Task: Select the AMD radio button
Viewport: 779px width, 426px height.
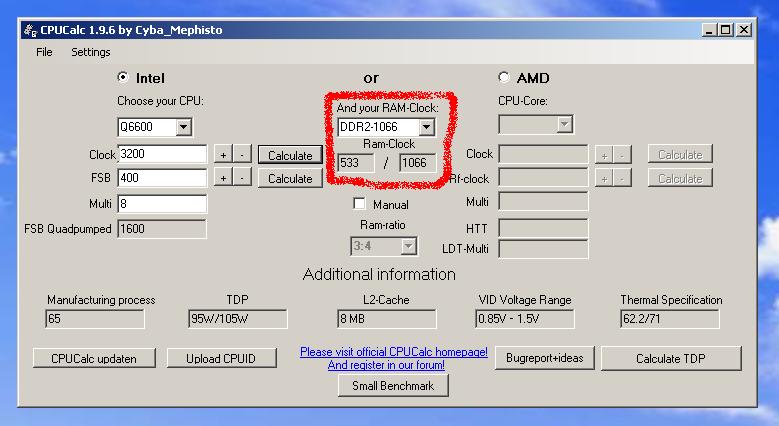Action: 504,77
